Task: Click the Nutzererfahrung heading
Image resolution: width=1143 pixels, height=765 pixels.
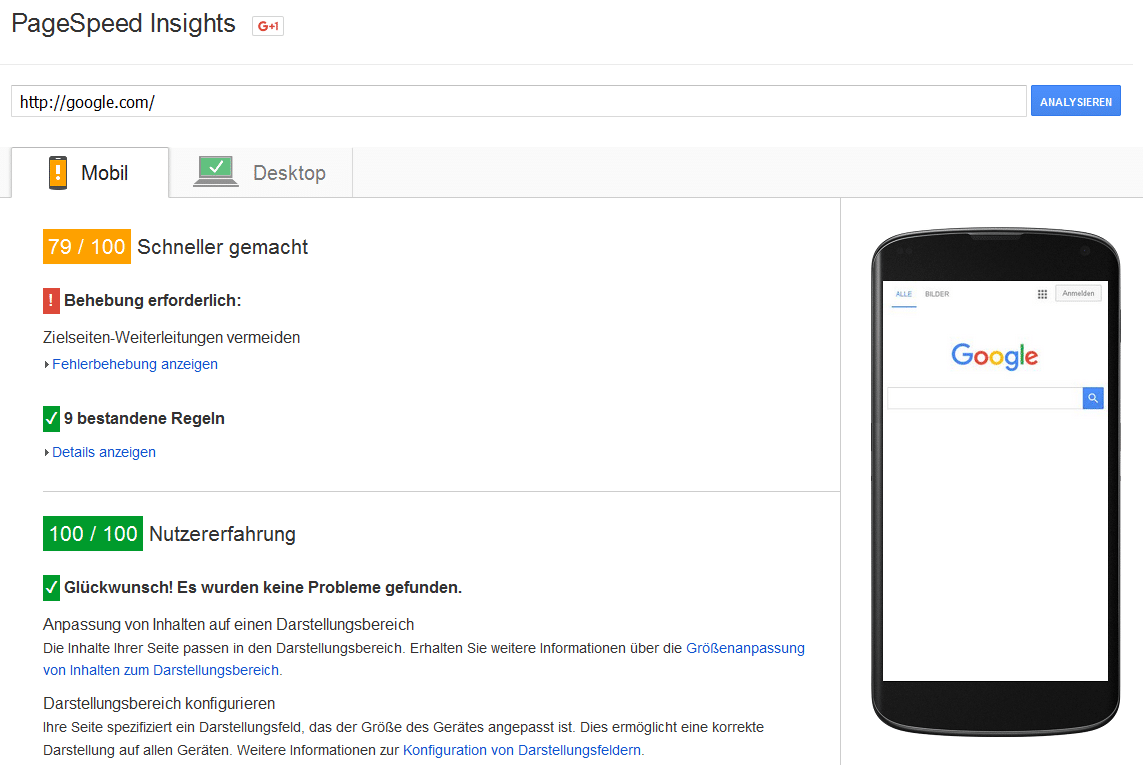Action: [222, 534]
